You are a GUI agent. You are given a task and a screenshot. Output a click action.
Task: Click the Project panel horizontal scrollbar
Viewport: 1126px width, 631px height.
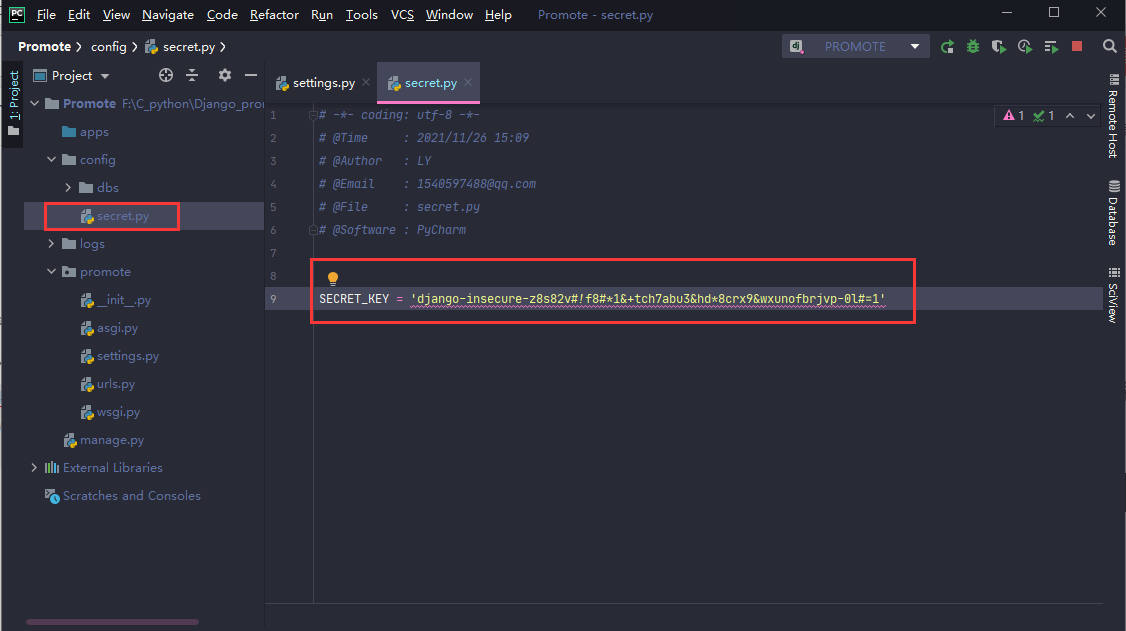(113, 622)
